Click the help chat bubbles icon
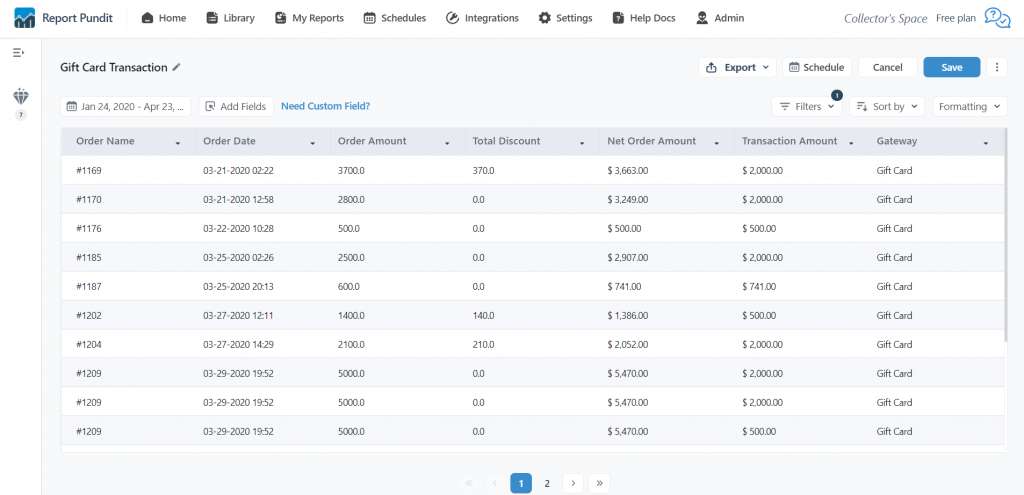 (x=997, y=18)
